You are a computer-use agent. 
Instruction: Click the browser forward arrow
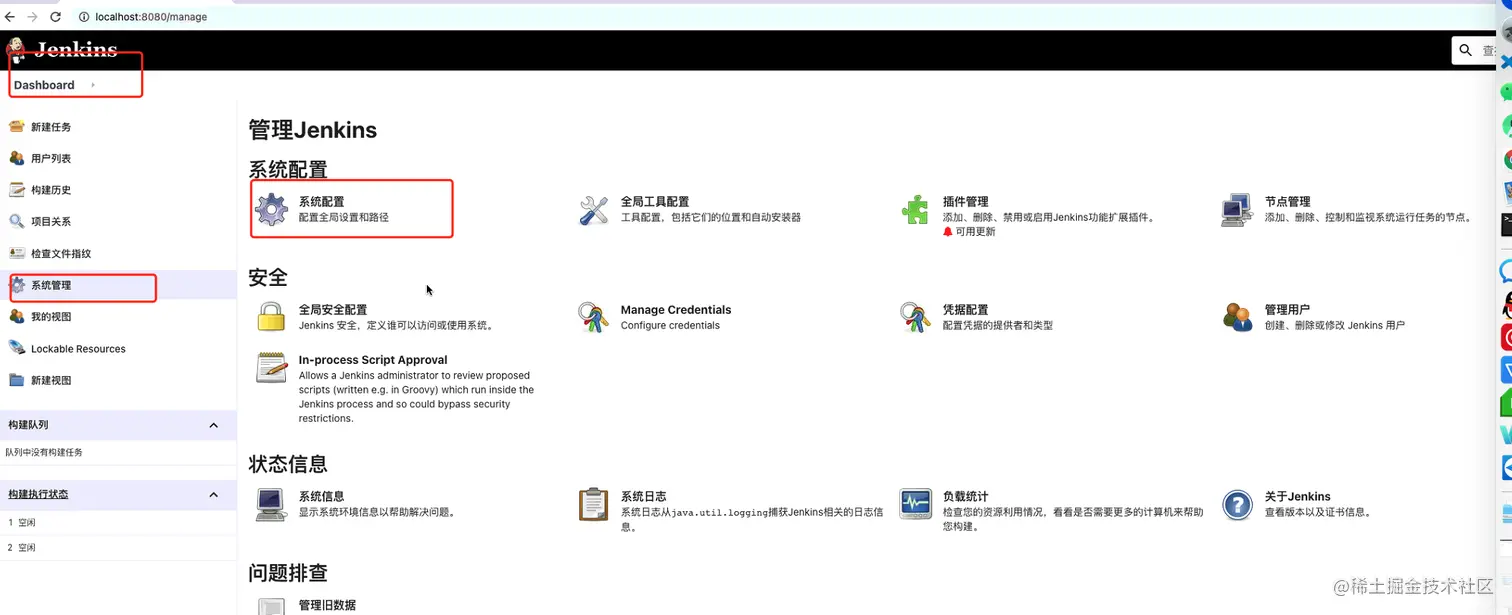point(32,17)
